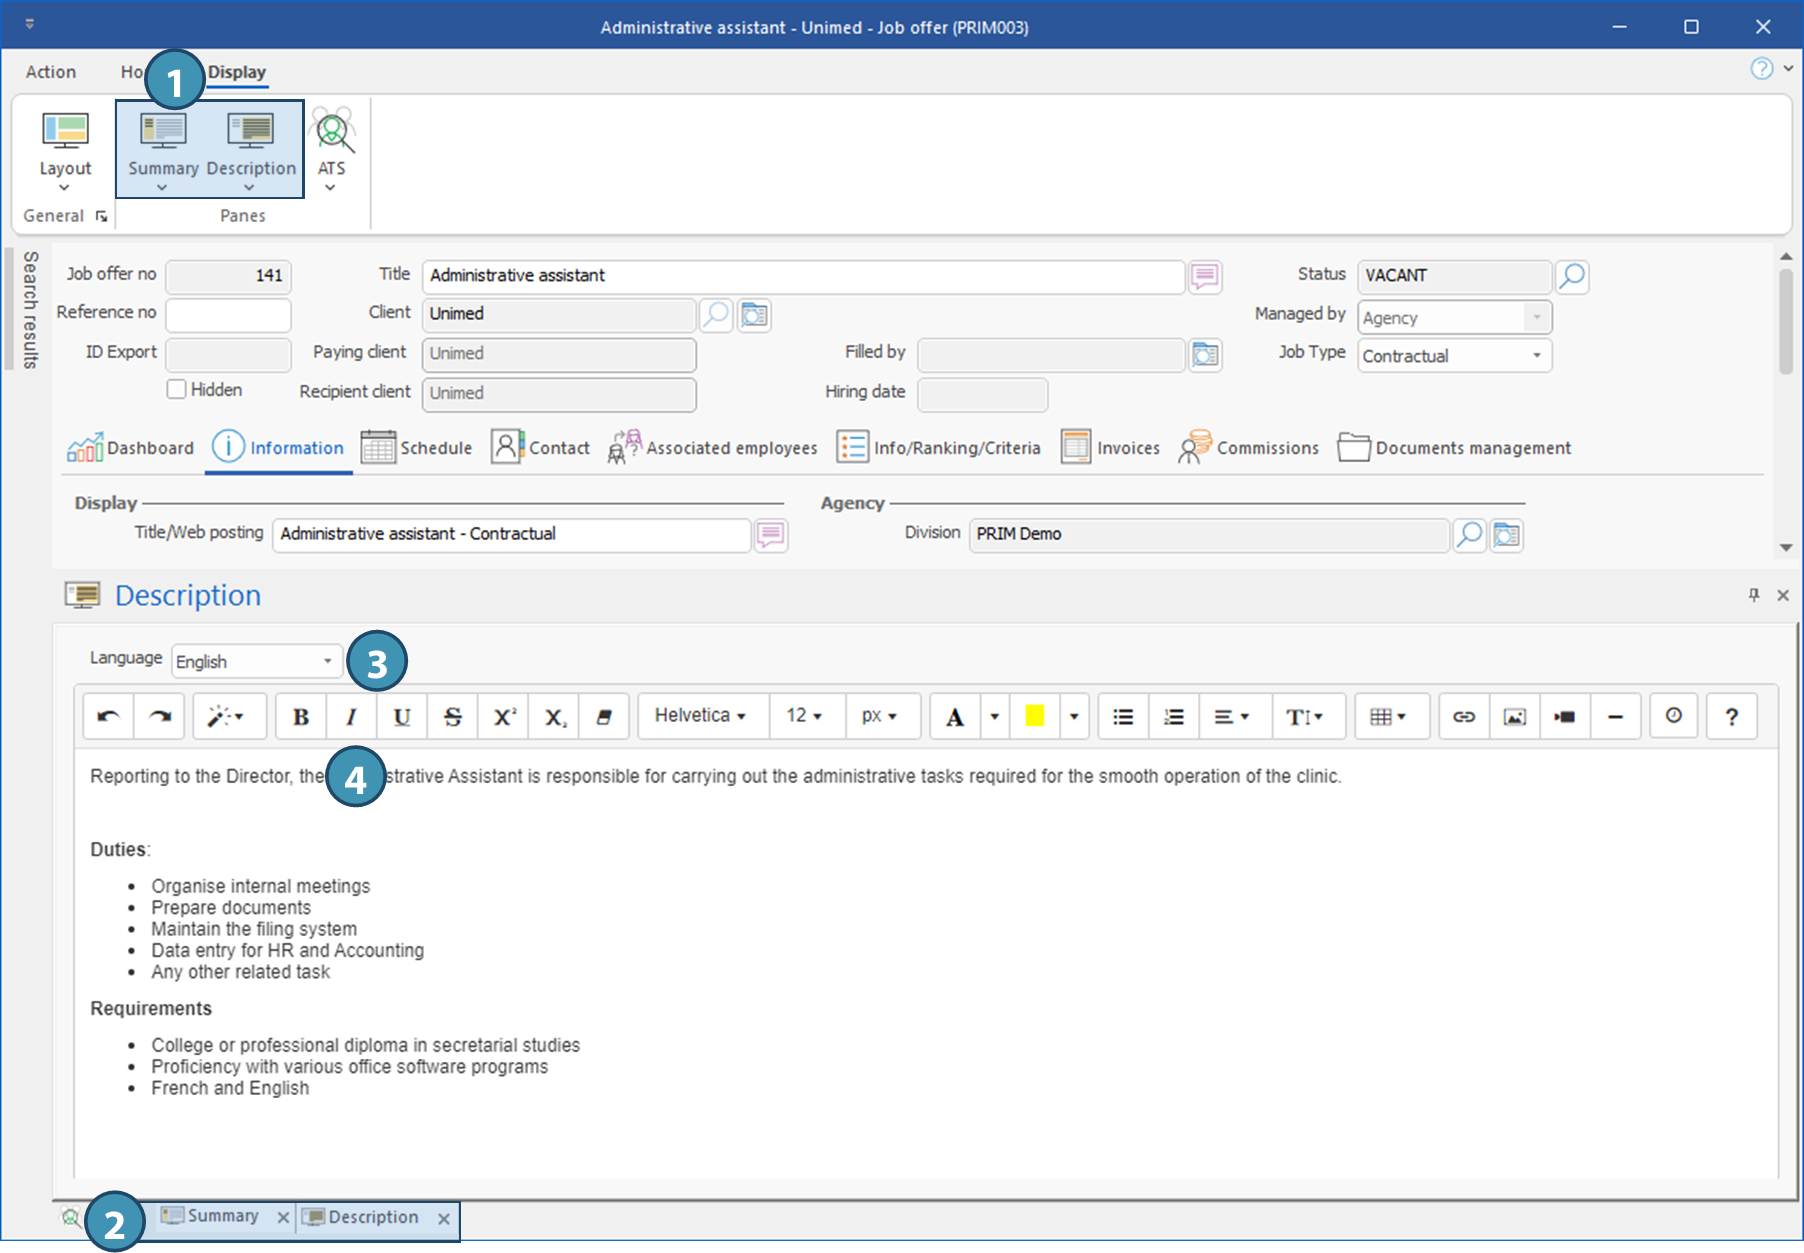Toggle bold formatting in the description editor
Image resolution: width=1804 pixels, height=1253 pixels.
(300, 717)
